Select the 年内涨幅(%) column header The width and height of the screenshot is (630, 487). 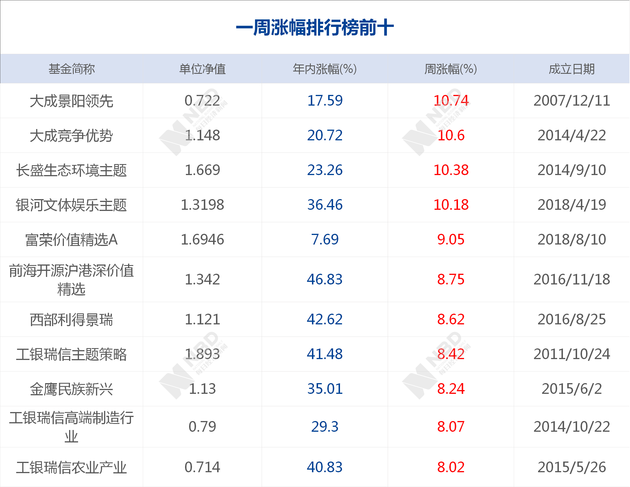(325, 69)
